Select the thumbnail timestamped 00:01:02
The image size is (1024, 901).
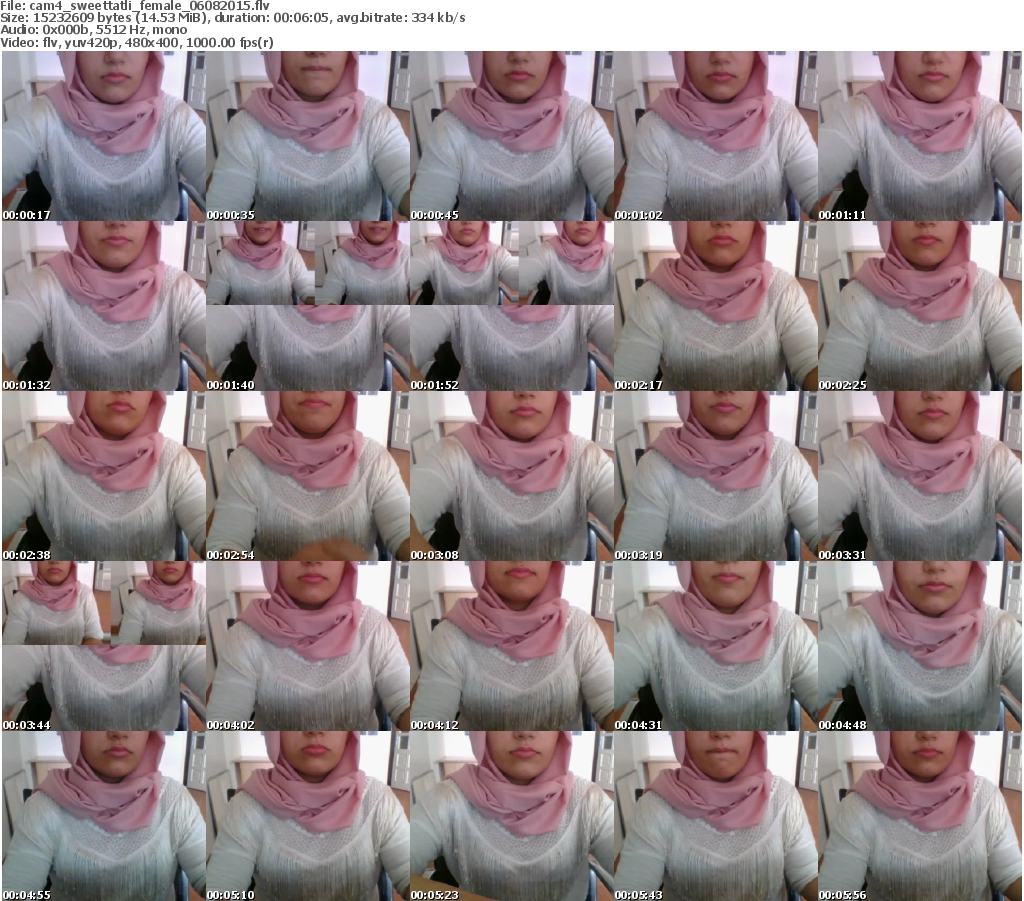[x=716, y=136]
